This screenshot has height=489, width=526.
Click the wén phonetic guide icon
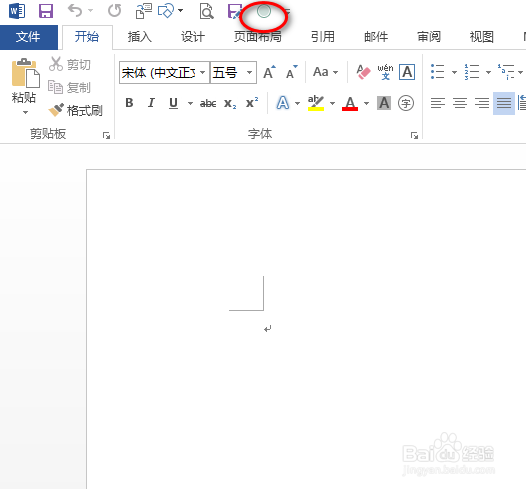tap(385, 72)
